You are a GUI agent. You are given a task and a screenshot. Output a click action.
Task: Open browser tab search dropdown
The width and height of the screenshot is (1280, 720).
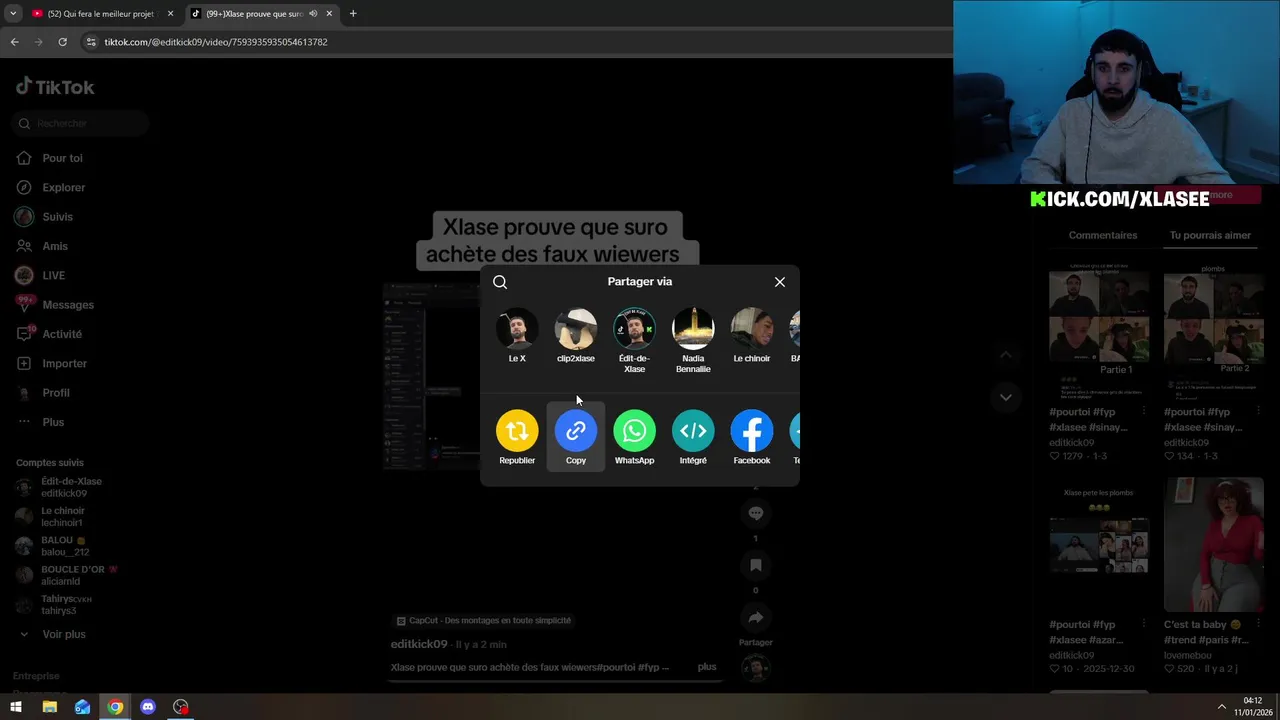[13, 14]
